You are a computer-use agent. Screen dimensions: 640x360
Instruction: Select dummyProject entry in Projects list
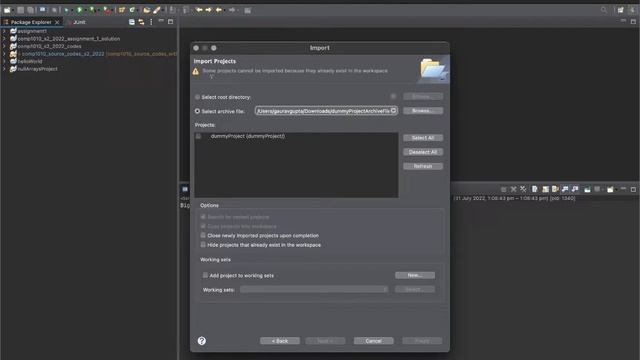[248, 136]
